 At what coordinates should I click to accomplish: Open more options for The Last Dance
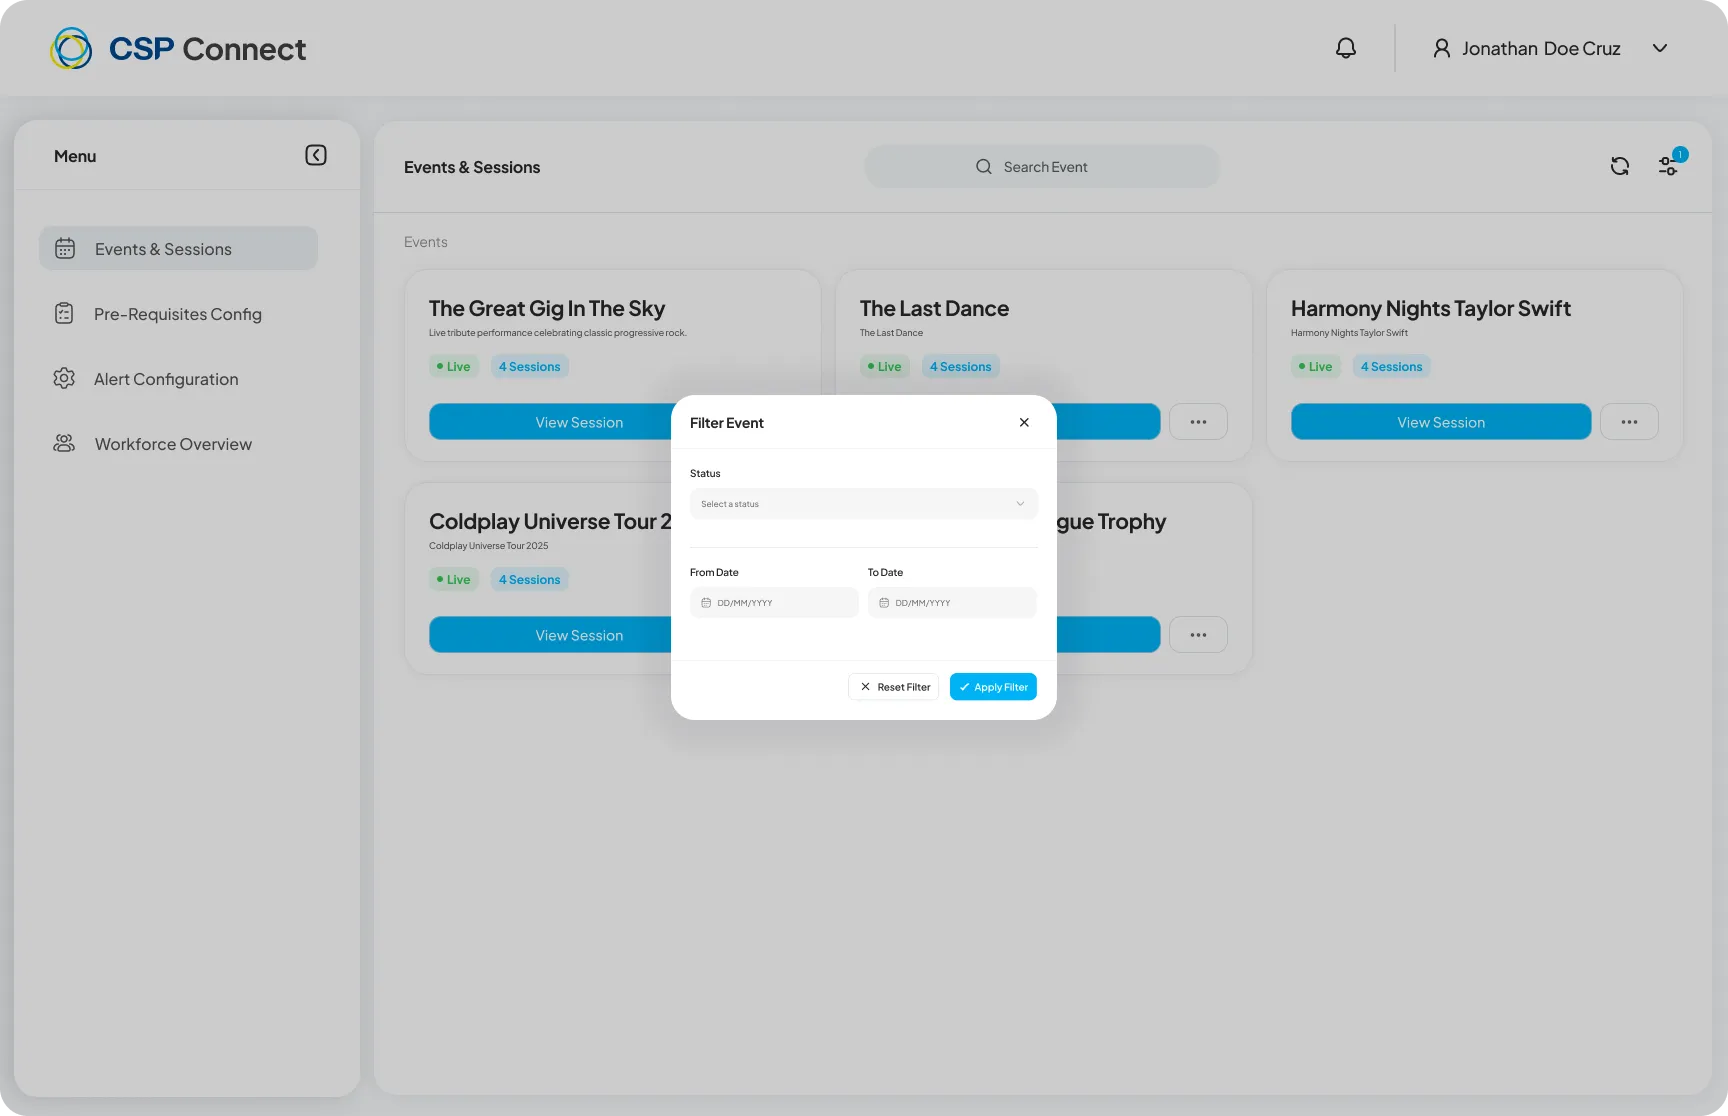tap(1198, 422)
